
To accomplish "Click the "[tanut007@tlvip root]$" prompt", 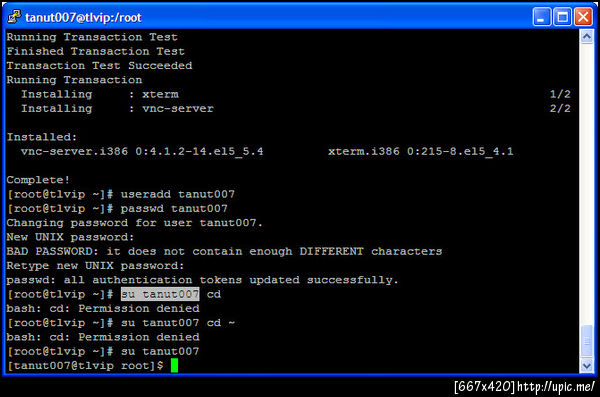I will [x=85, y=366].
